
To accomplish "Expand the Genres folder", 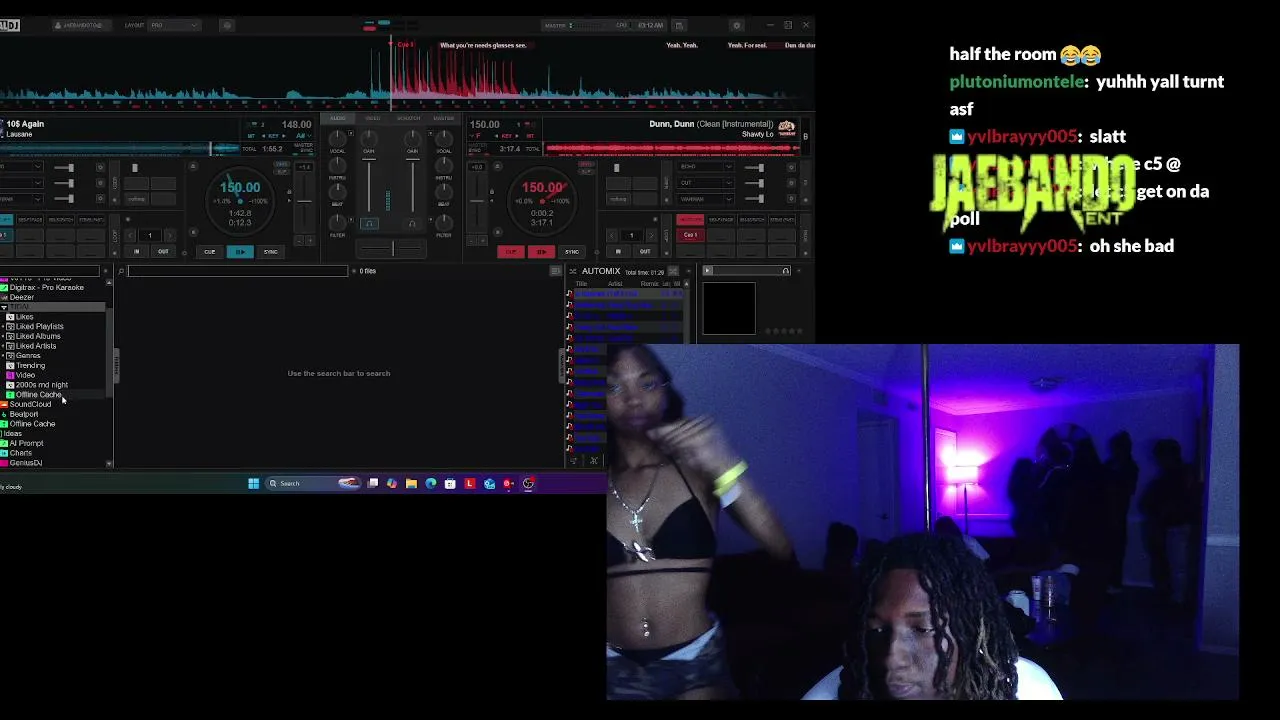I will (4, 356).
